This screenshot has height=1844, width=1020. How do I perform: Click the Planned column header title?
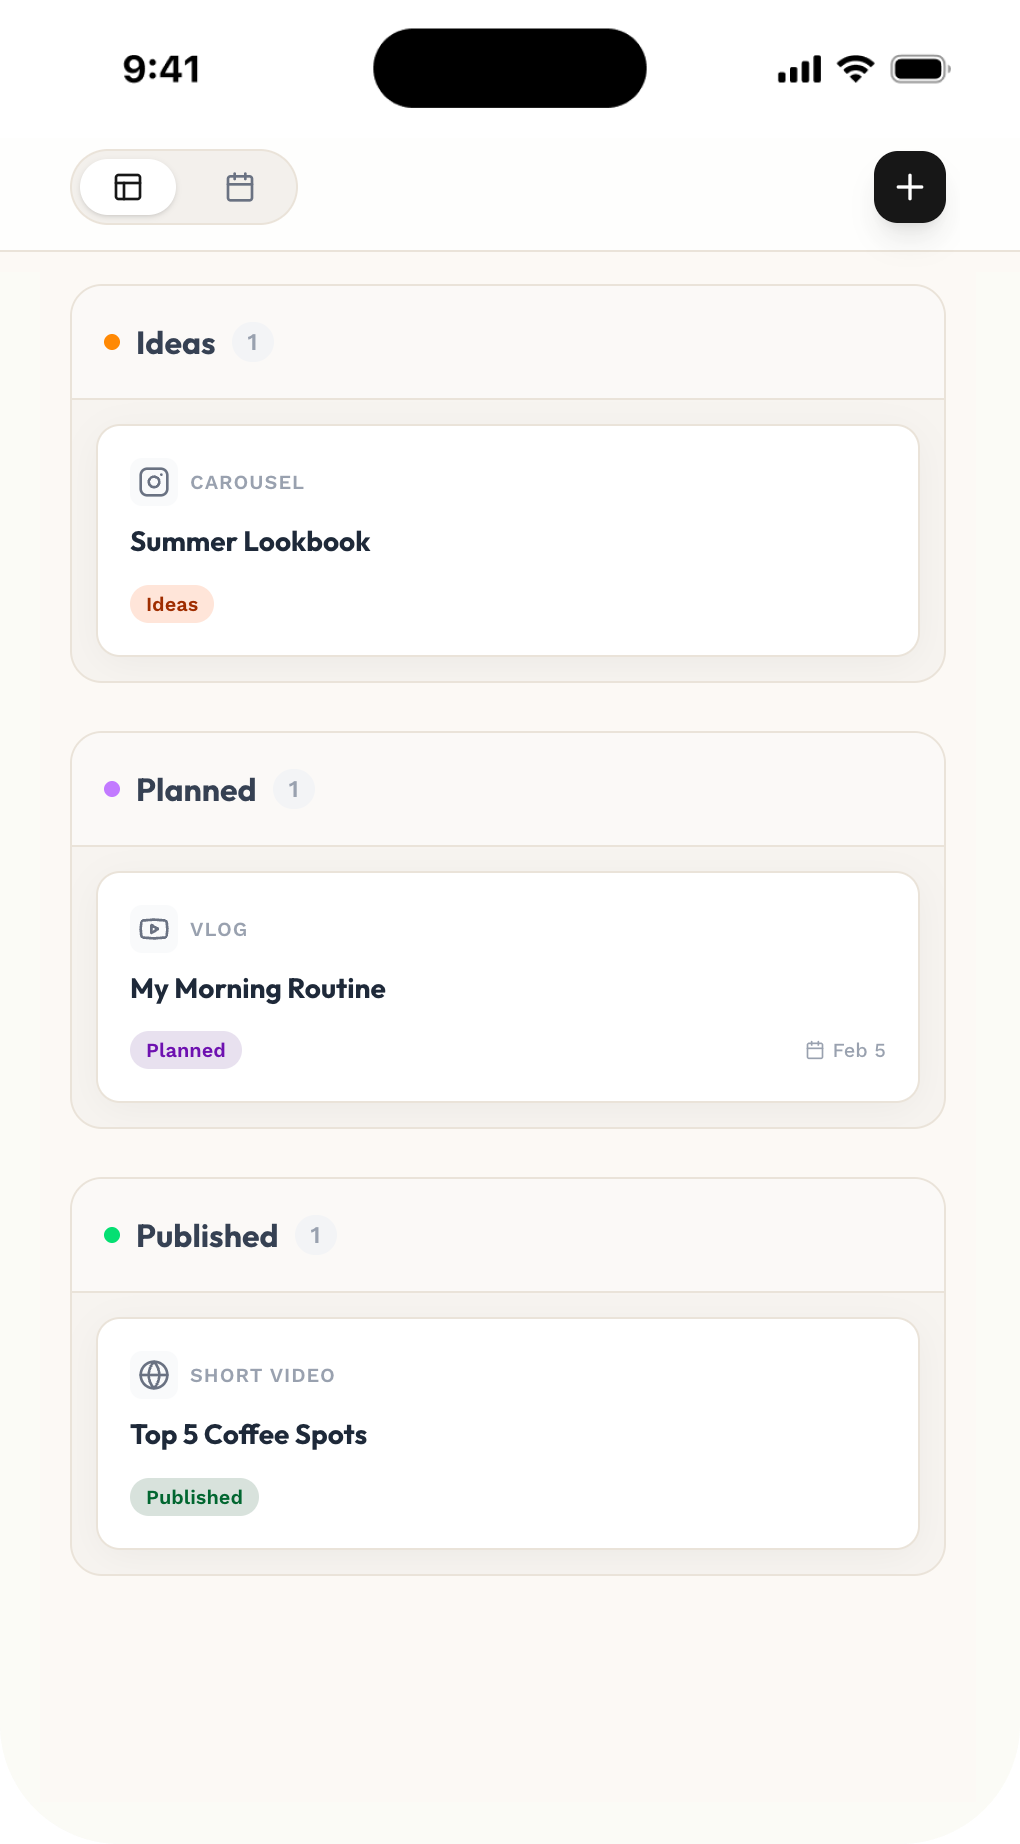(x=196, y=790)
